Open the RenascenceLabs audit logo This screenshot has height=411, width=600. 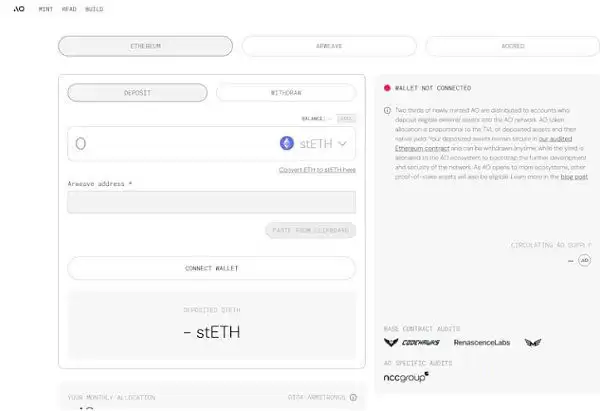(482, 342)
